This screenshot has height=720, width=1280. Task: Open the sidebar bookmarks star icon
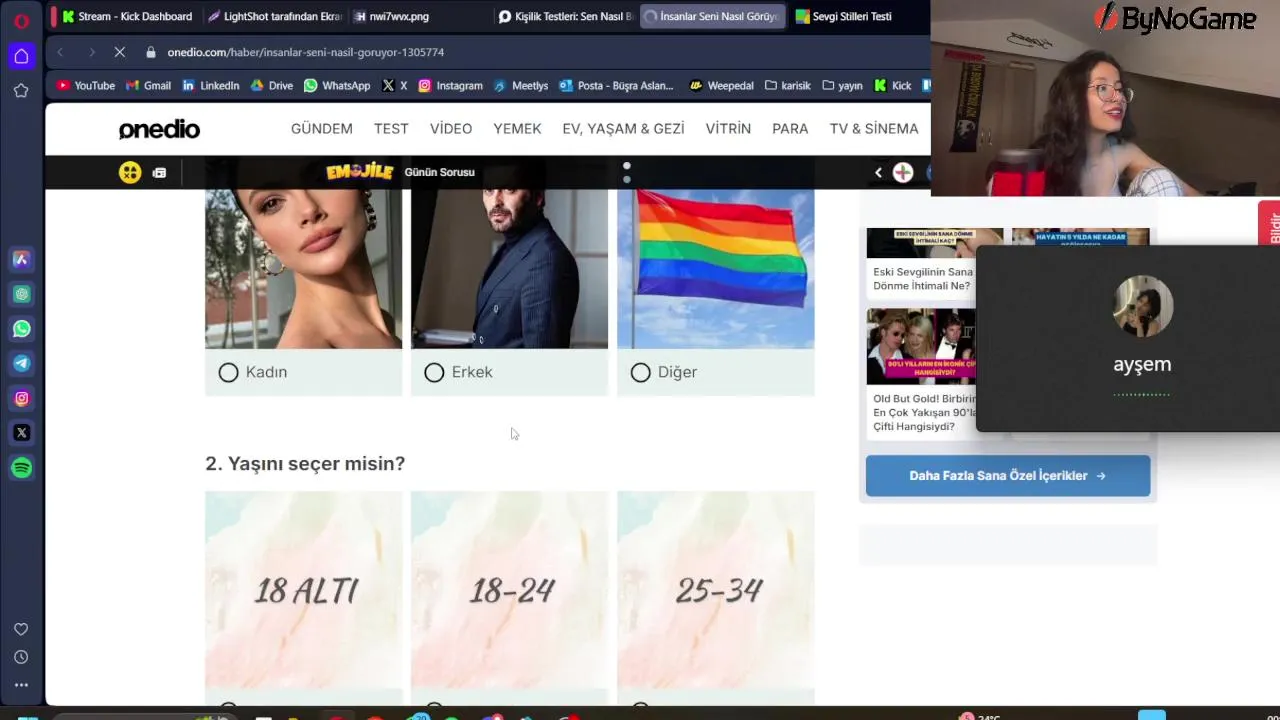[x=21, y=91]
